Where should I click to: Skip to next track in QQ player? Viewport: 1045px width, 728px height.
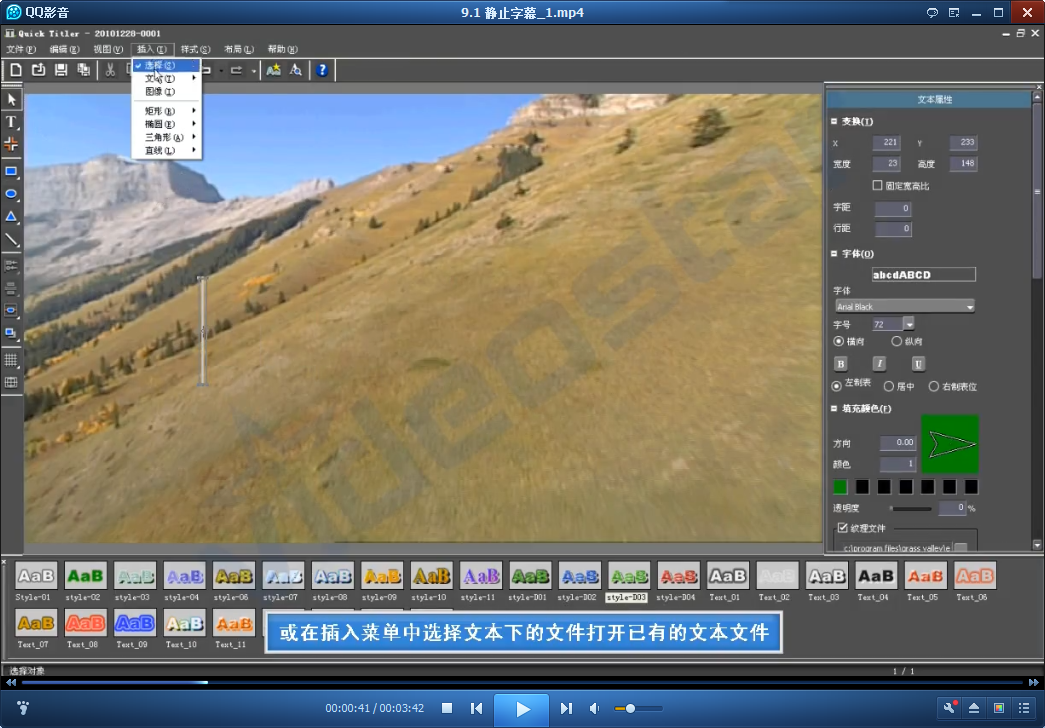click(566, 708)
